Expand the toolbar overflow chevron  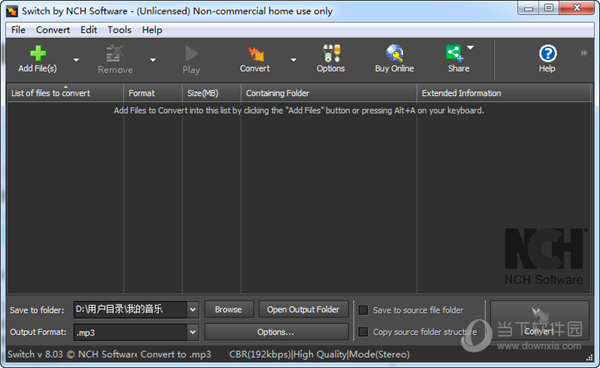pos(584,53)
